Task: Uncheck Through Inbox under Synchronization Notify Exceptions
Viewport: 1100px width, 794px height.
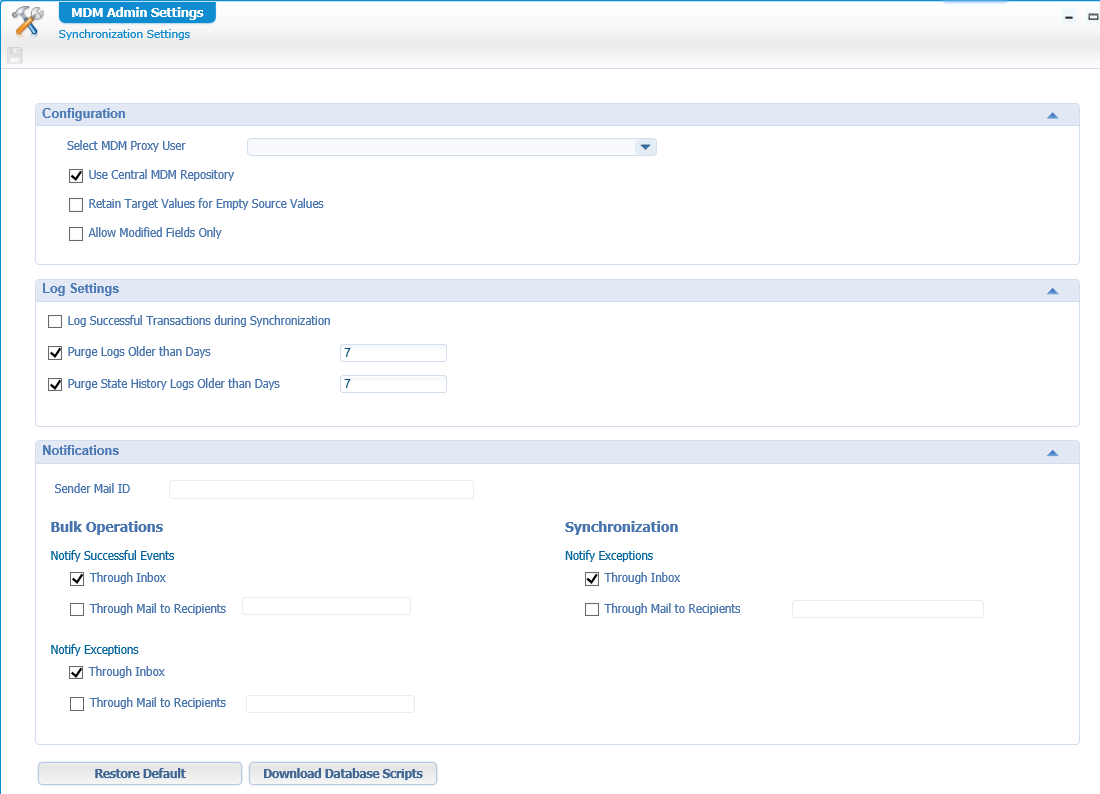Action: (x=592, y=579)
